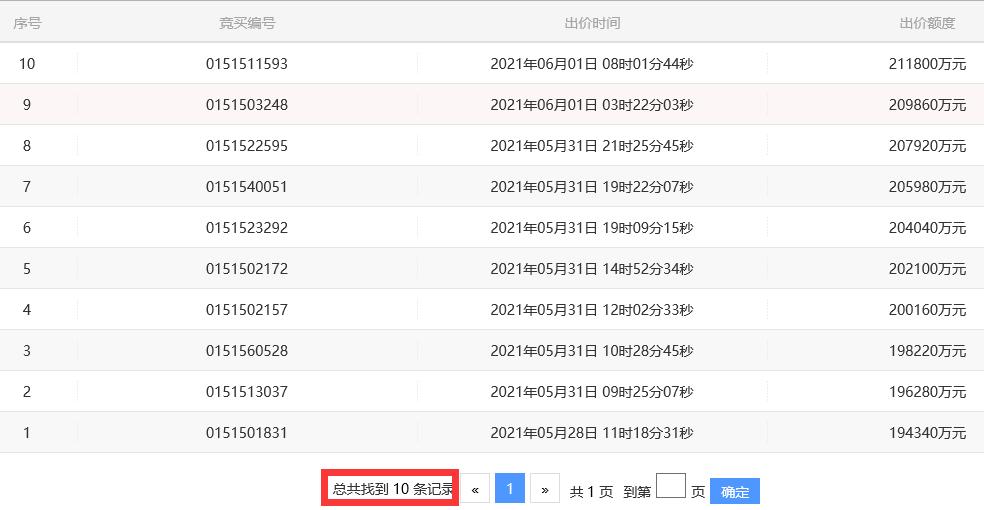The height and width of the screenshot is (510, 984).
Task: Click serial number 8 cell
Action: click(x=27, y=146)
